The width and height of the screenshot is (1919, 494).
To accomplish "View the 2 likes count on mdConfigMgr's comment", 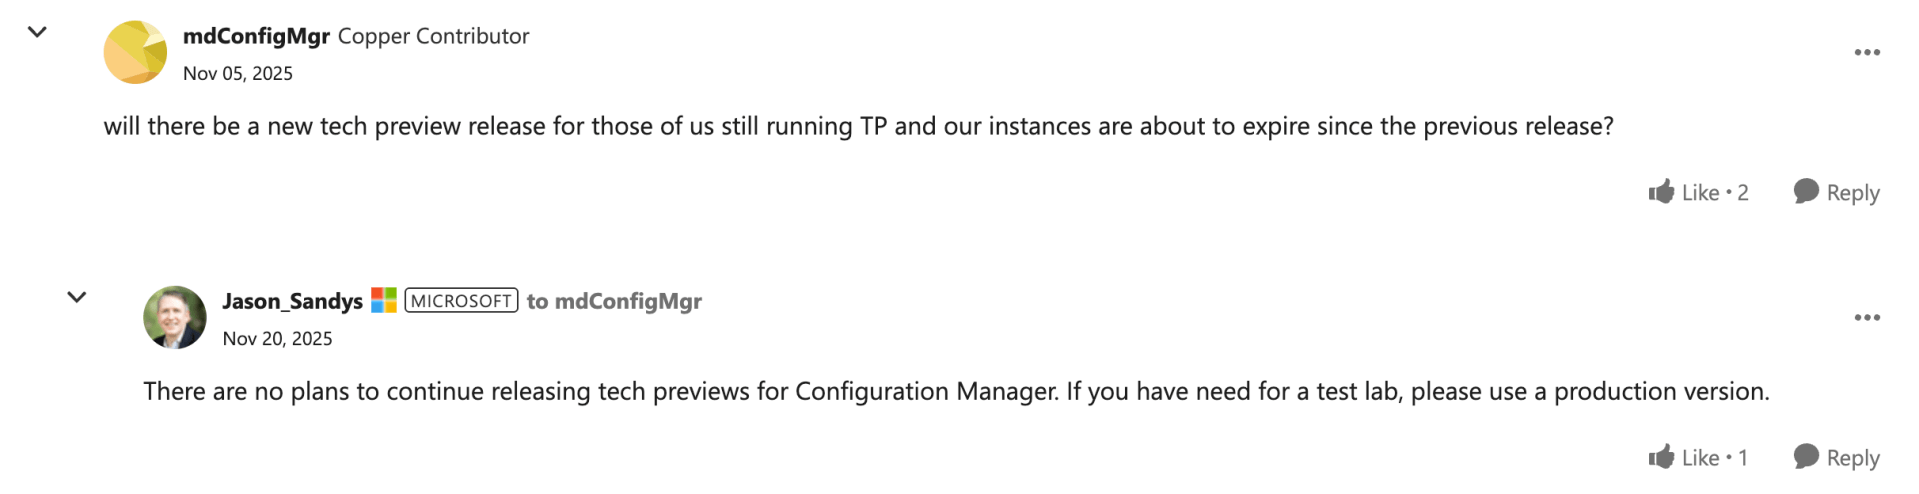I will pos(1743,192).
